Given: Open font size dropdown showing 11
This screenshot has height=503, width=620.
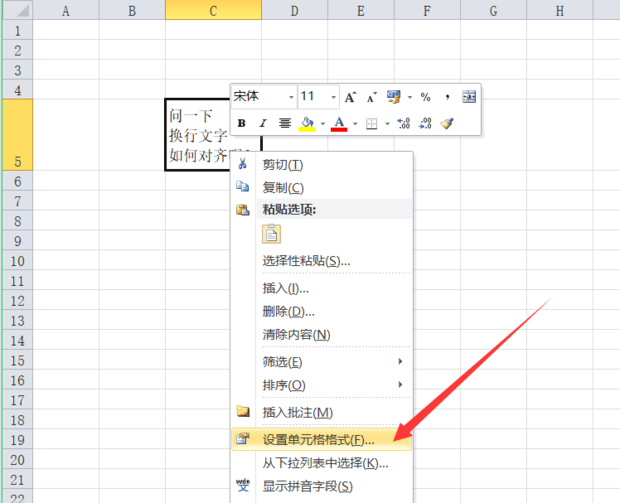Looking at the screenshot, I should (333, 97).
